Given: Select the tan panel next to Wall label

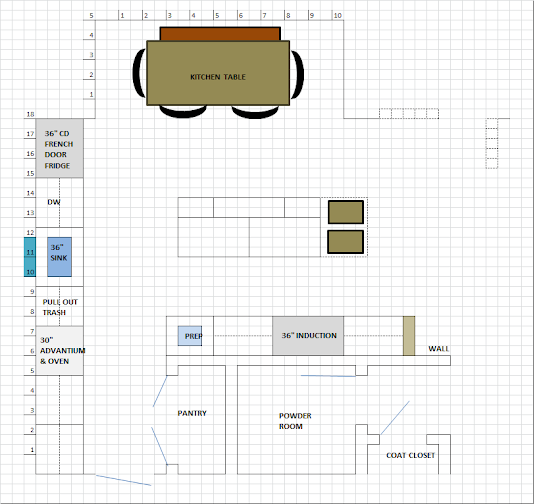Looking at the screenshot, I should point(409,336).
